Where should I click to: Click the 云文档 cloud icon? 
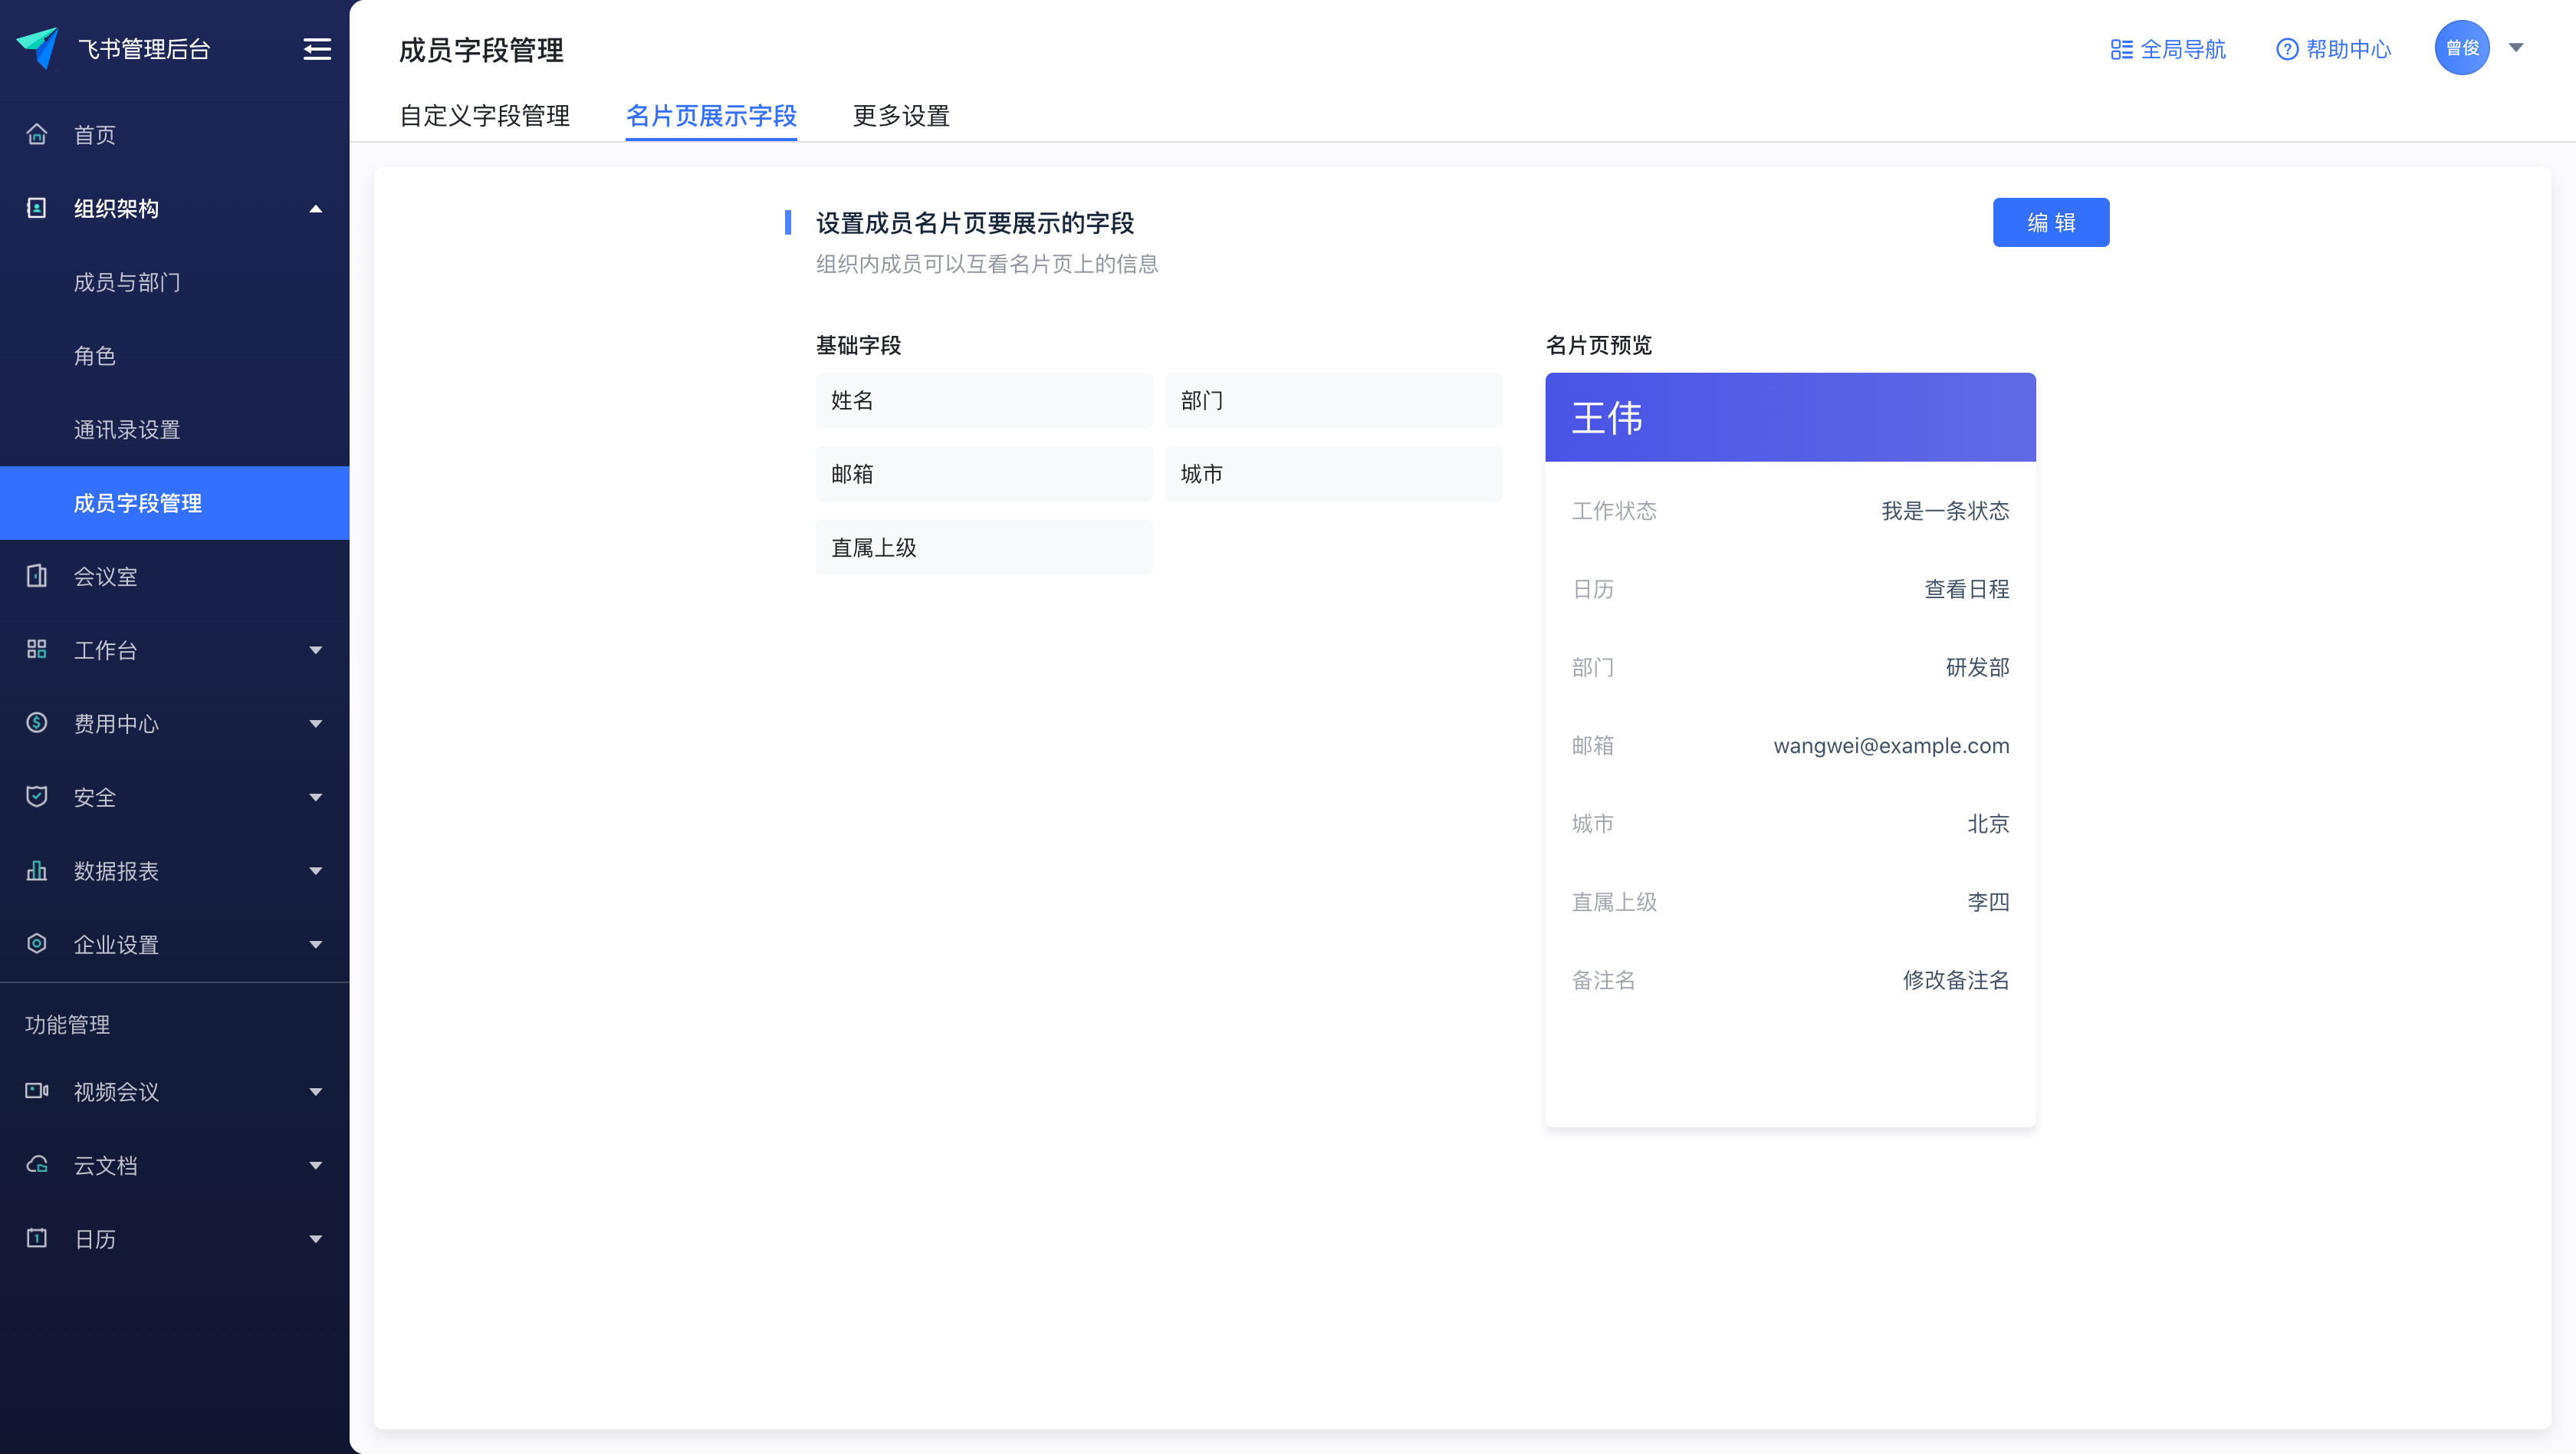[37, 1165]
